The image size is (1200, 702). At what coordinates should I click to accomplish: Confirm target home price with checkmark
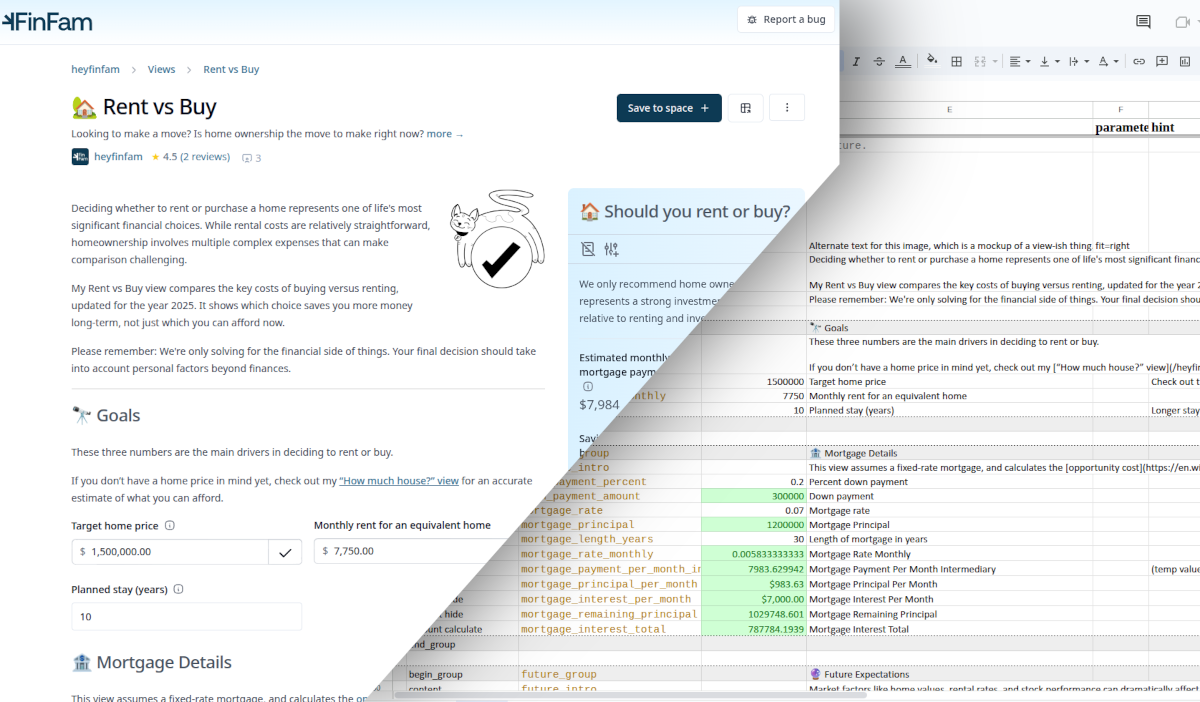pos(285,552)
